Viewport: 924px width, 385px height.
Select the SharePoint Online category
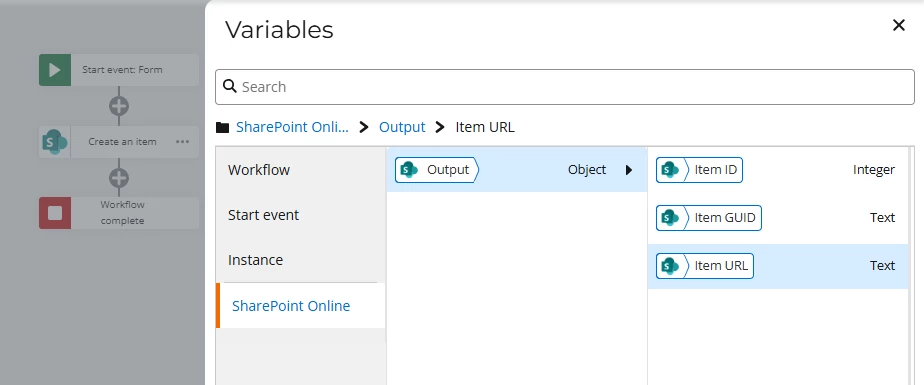coord(301,305)
